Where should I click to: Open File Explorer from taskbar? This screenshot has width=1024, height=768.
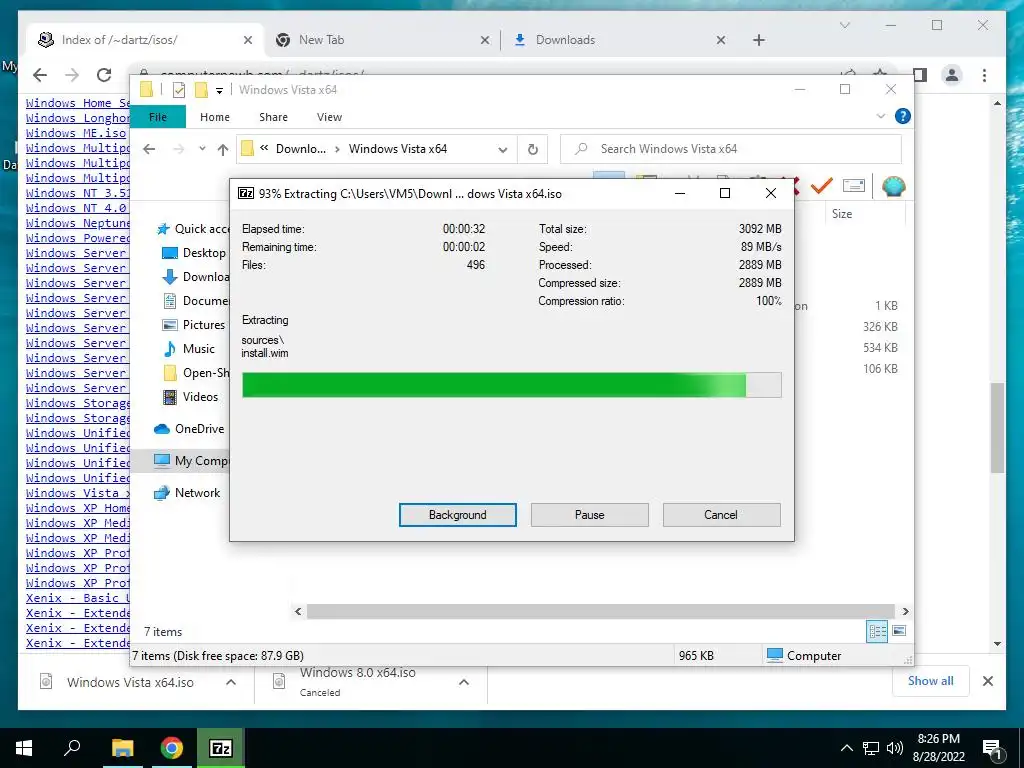click(122, 748)
